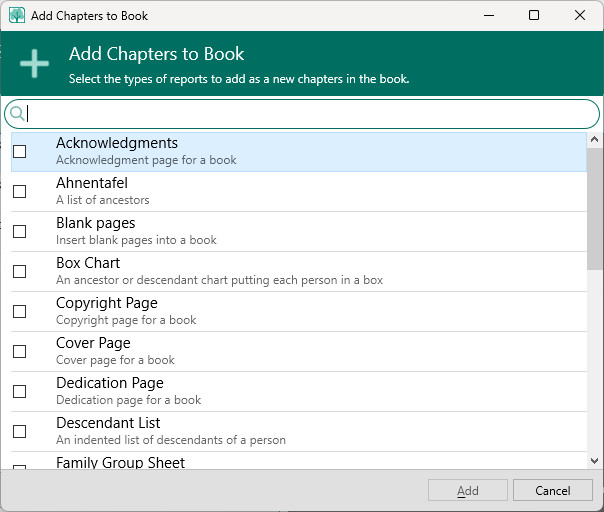Enable the Descendant List checkbox
Viewport: 604px width, 512px height.
coord(20,432)
